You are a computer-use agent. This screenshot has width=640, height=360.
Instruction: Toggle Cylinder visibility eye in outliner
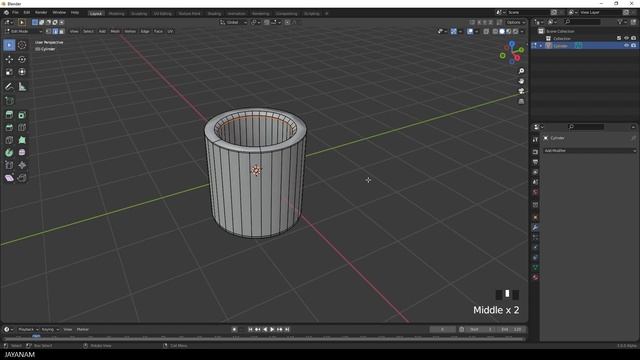point(627,46)
